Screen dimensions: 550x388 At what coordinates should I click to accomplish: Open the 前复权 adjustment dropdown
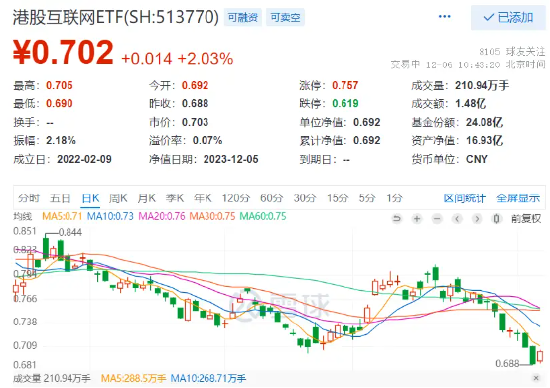(526, 219)
